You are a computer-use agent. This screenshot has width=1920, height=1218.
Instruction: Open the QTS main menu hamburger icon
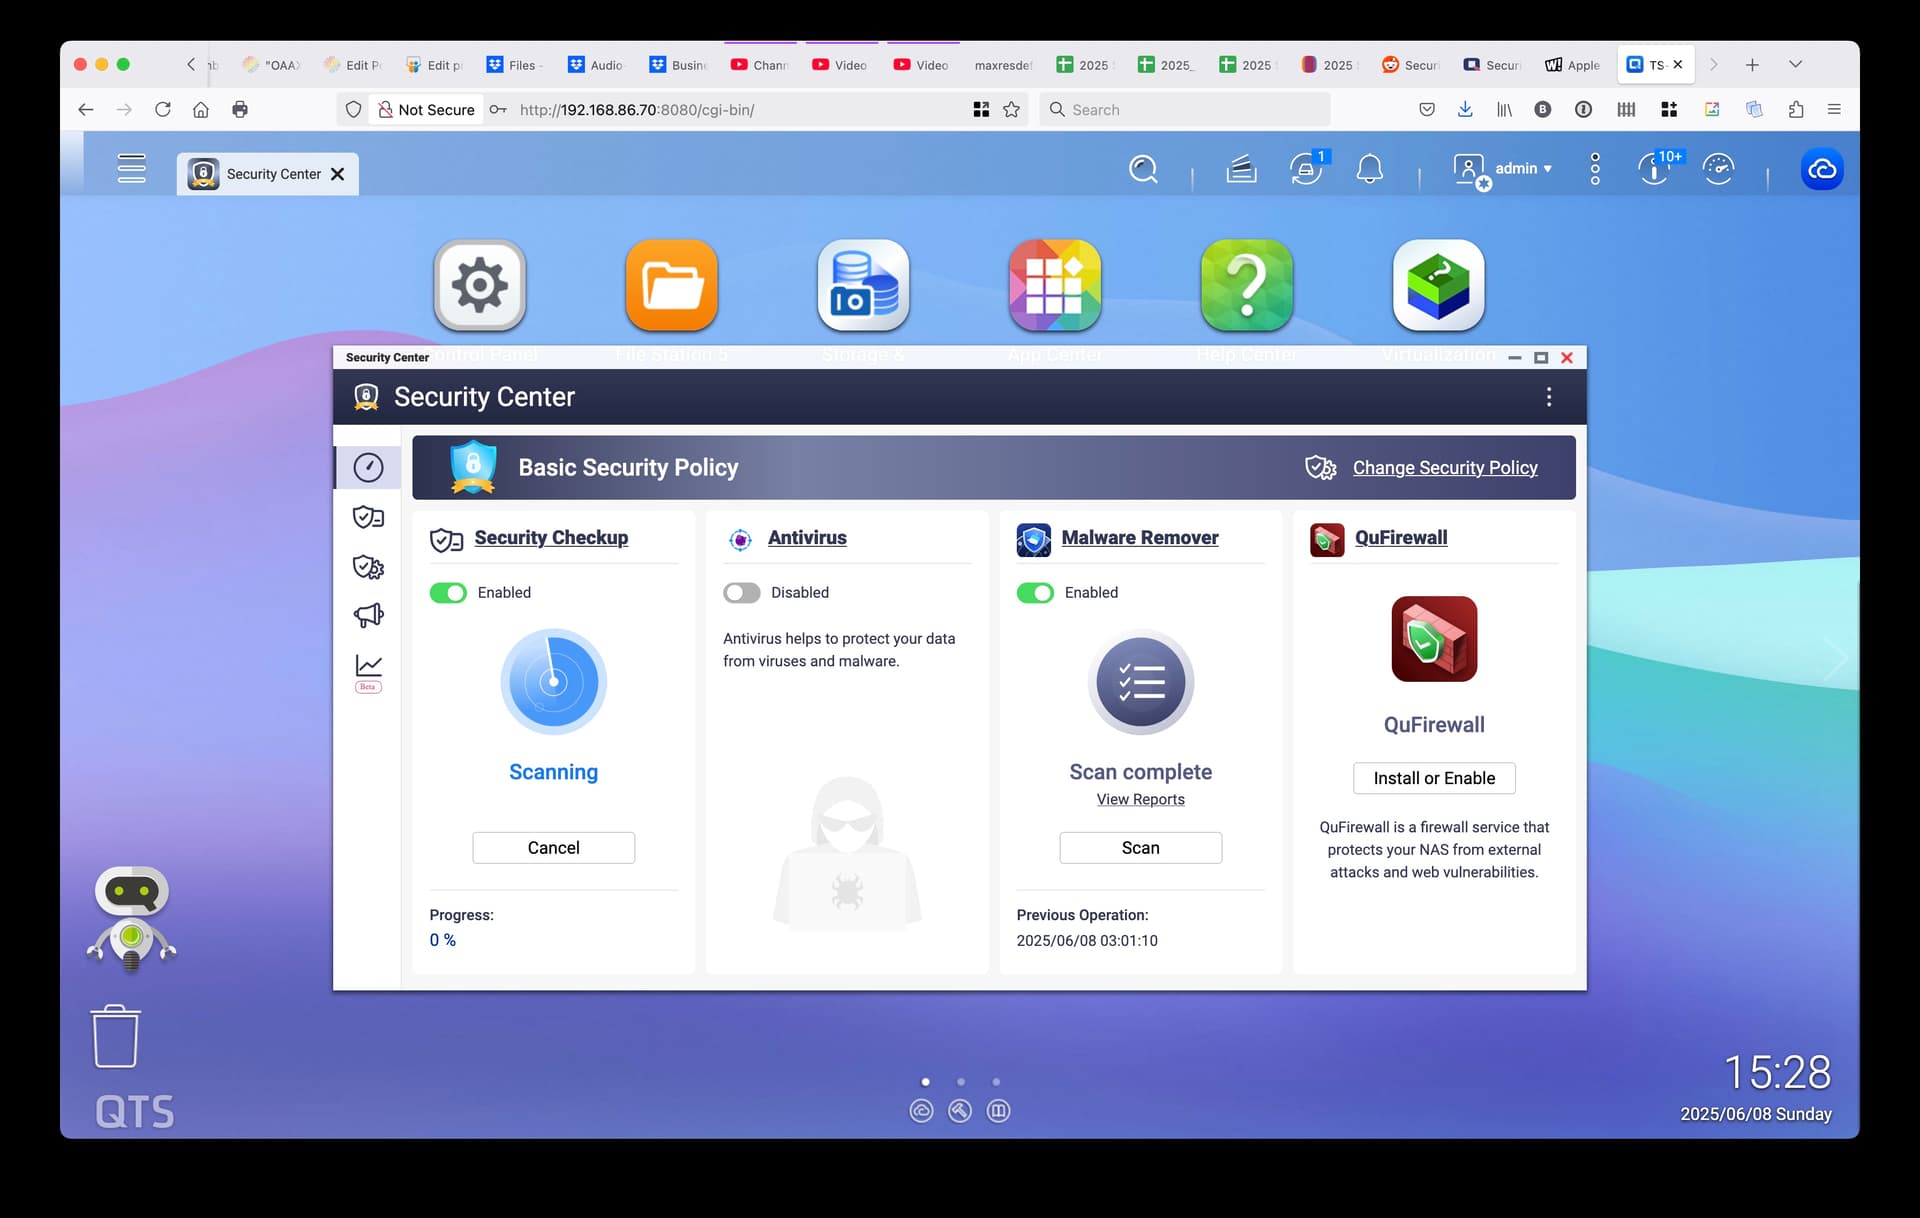(x=131, y=168)
